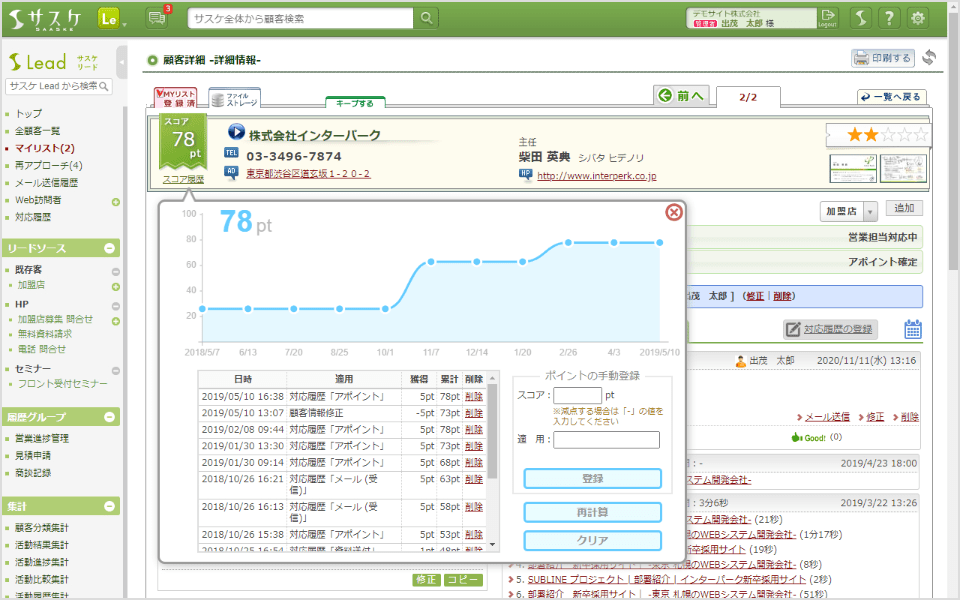Collapse the リードソース section
This screenshot has width=960, height=600.
click(110, 248)
